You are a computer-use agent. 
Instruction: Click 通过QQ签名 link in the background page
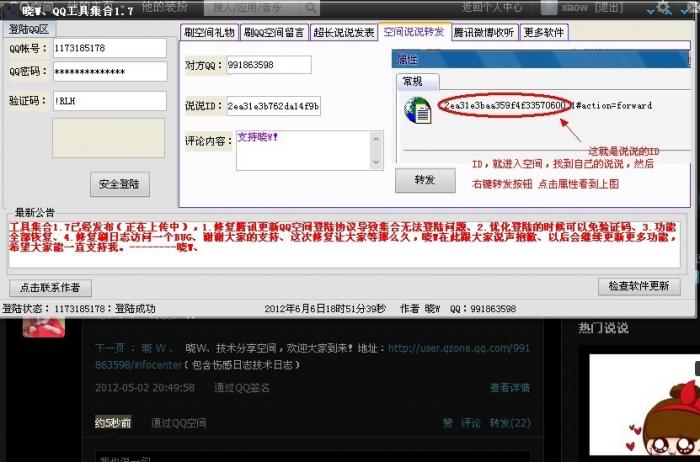(x=242, y=387)
